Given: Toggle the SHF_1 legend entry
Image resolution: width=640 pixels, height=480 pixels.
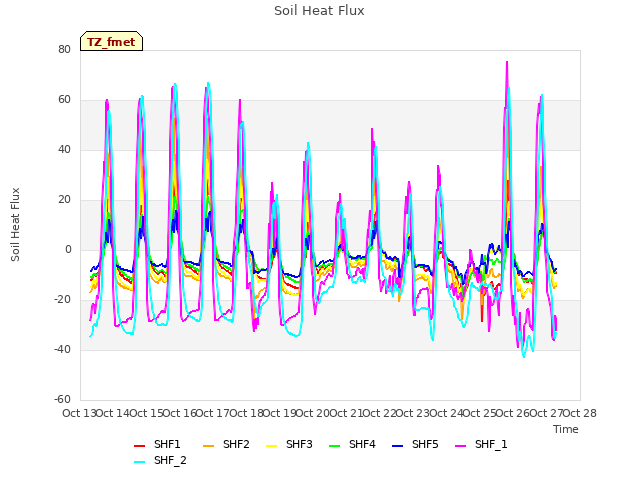Looking at the screenshot, I should [x=481, y=444].
